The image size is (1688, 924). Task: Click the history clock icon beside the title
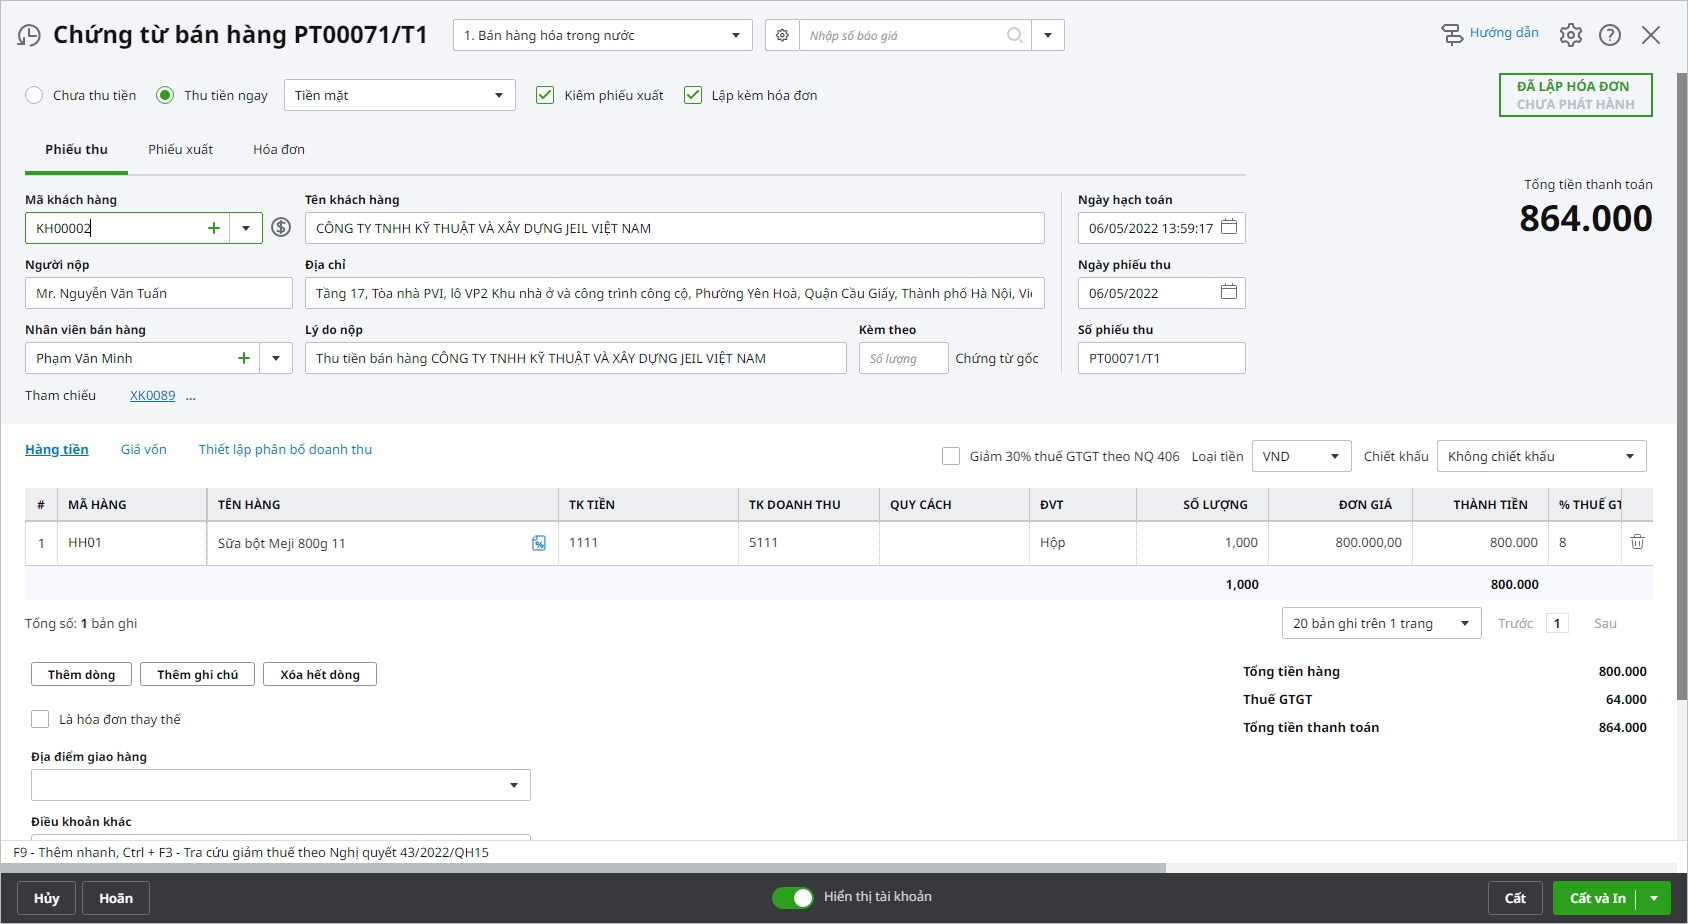tap(29, 36)
